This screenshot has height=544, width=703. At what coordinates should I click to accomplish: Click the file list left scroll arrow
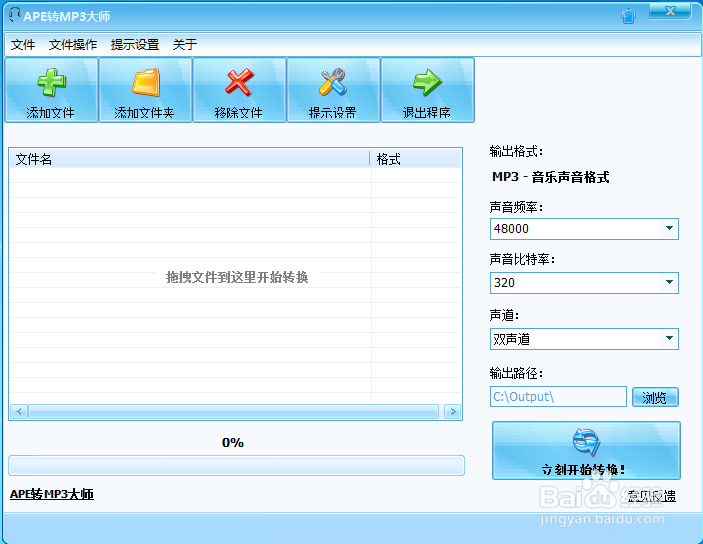tap(19, 411)
